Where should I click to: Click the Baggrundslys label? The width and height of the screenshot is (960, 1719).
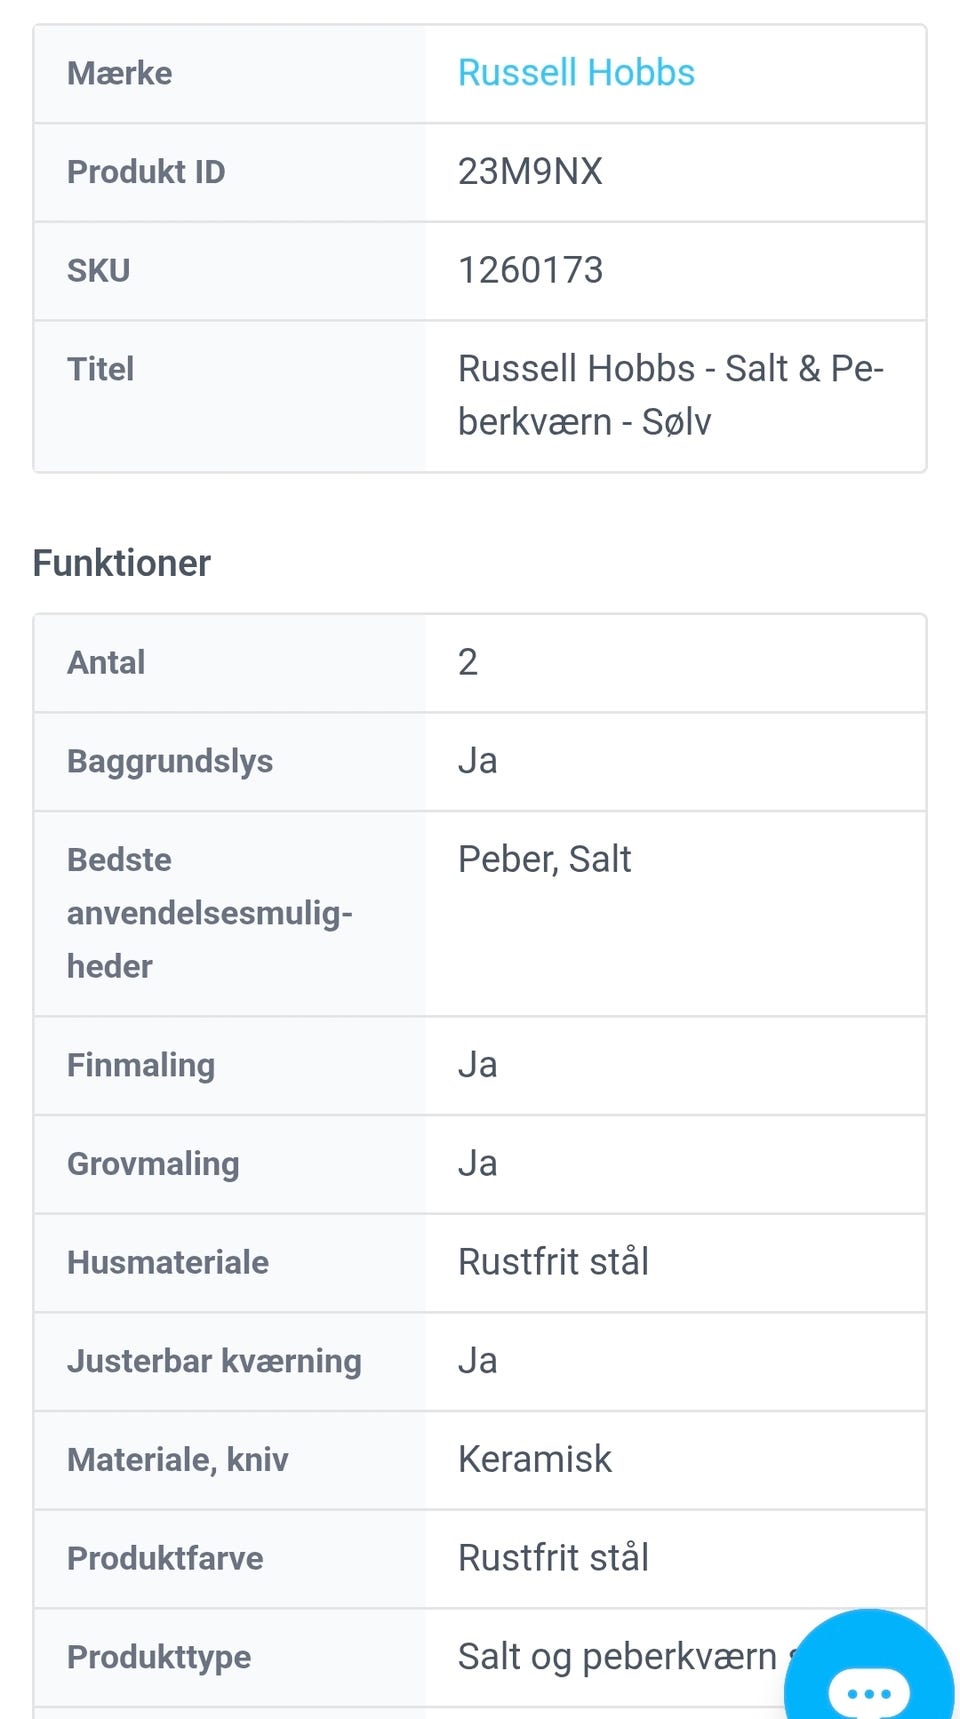coord(170,761)
